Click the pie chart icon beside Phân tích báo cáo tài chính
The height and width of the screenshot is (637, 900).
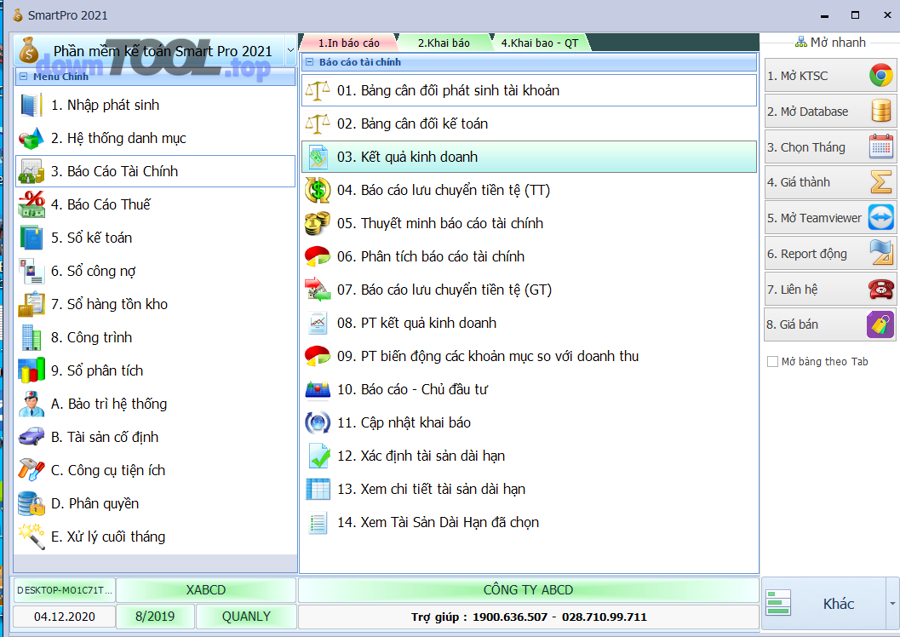(x=317, y=257)
